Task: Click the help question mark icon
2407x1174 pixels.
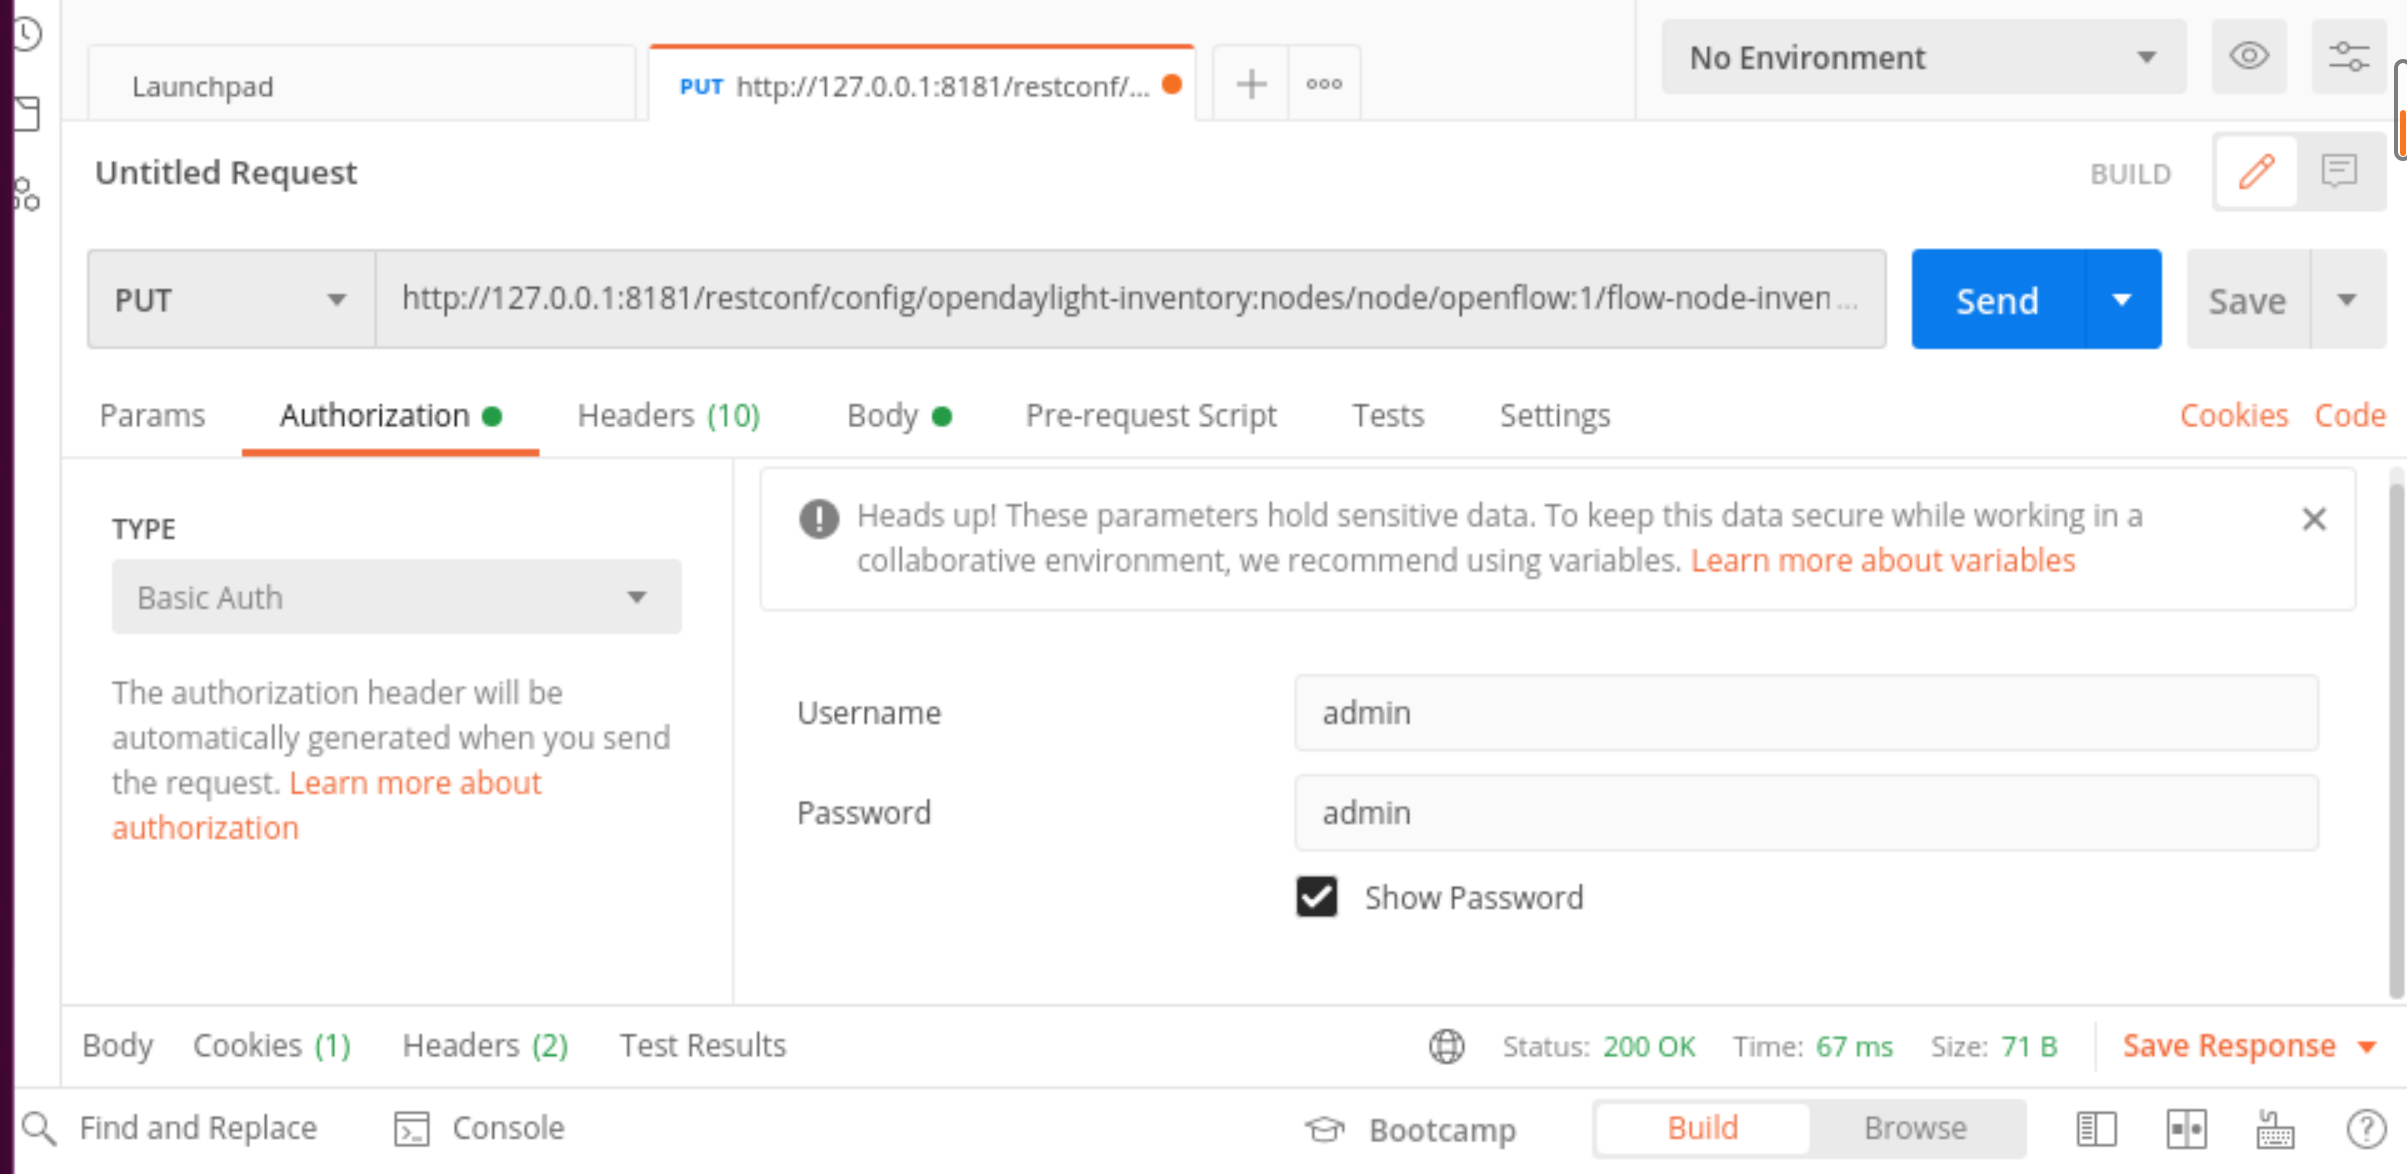Action: click(x=2365, y=1129)
